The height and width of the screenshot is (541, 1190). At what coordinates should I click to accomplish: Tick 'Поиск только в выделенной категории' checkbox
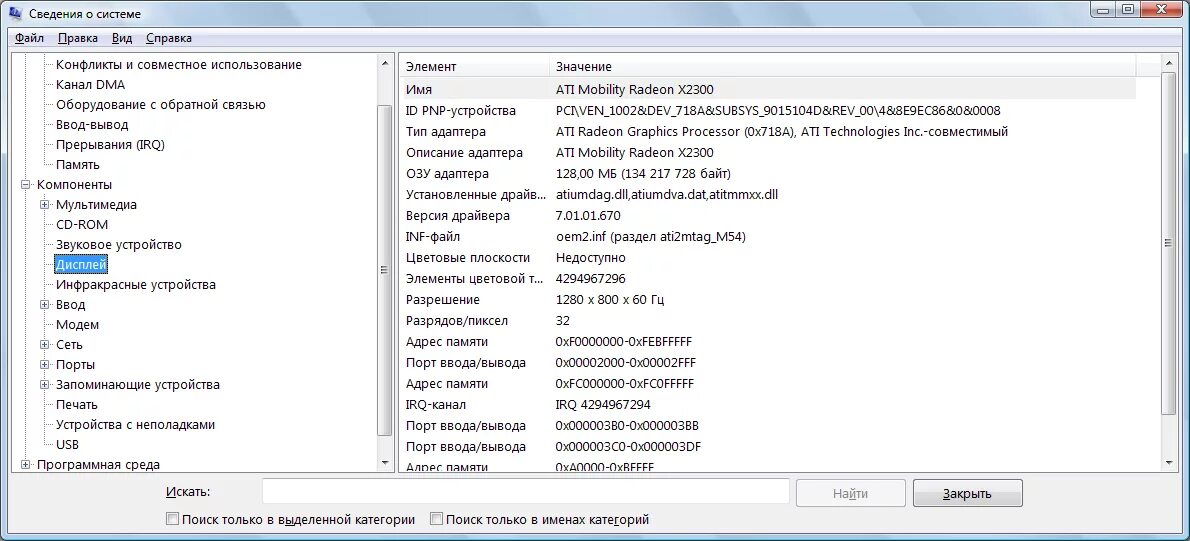click(x=172, y=520)
